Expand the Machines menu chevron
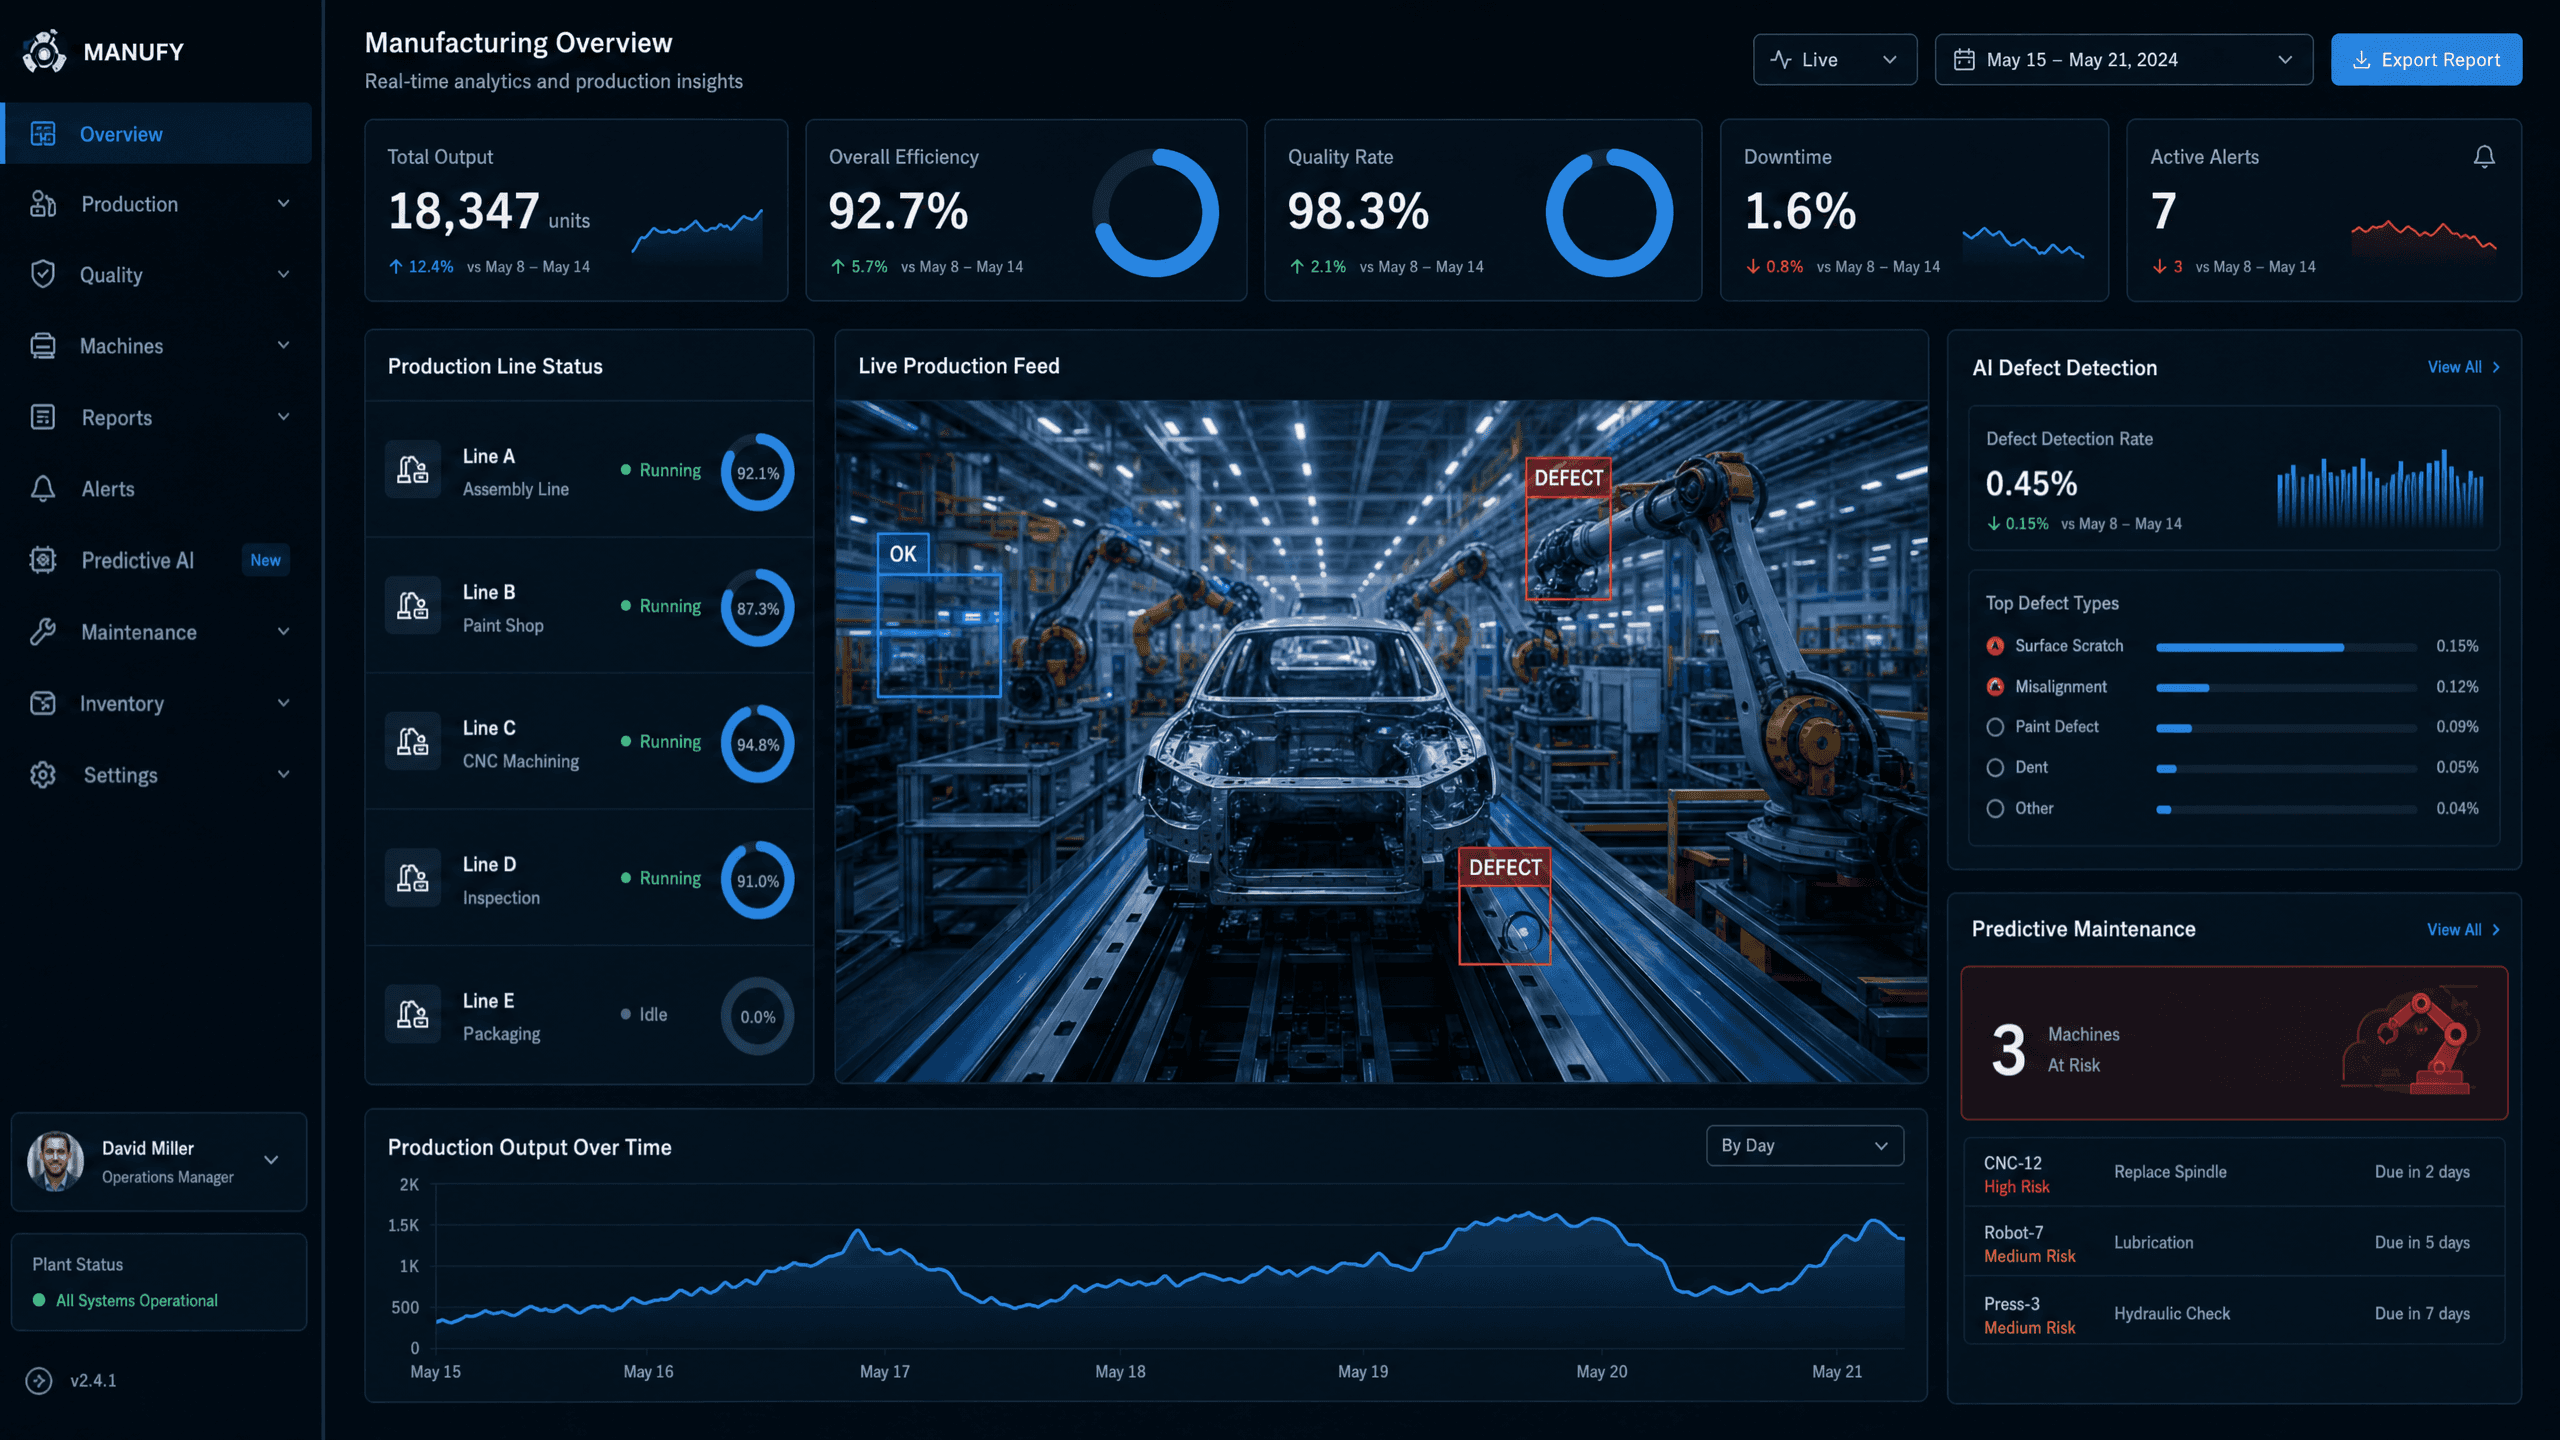The width and height of the screenshot is (2560, 1440). (284, 346)
